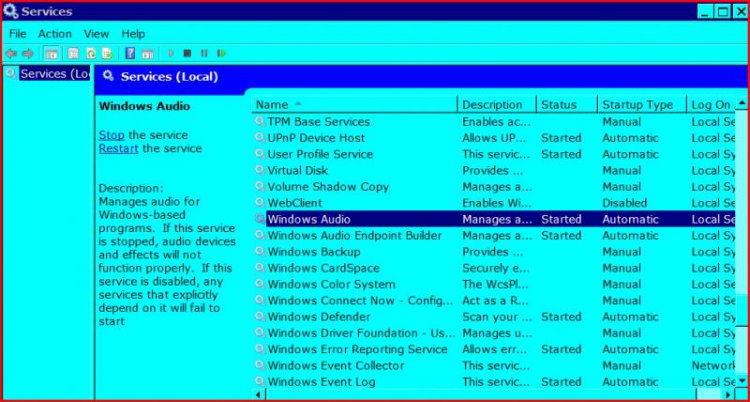This screenshot has height=402, width=750.
Task: Sort by the Startup Type column header
Action: (x=642, y=105)
